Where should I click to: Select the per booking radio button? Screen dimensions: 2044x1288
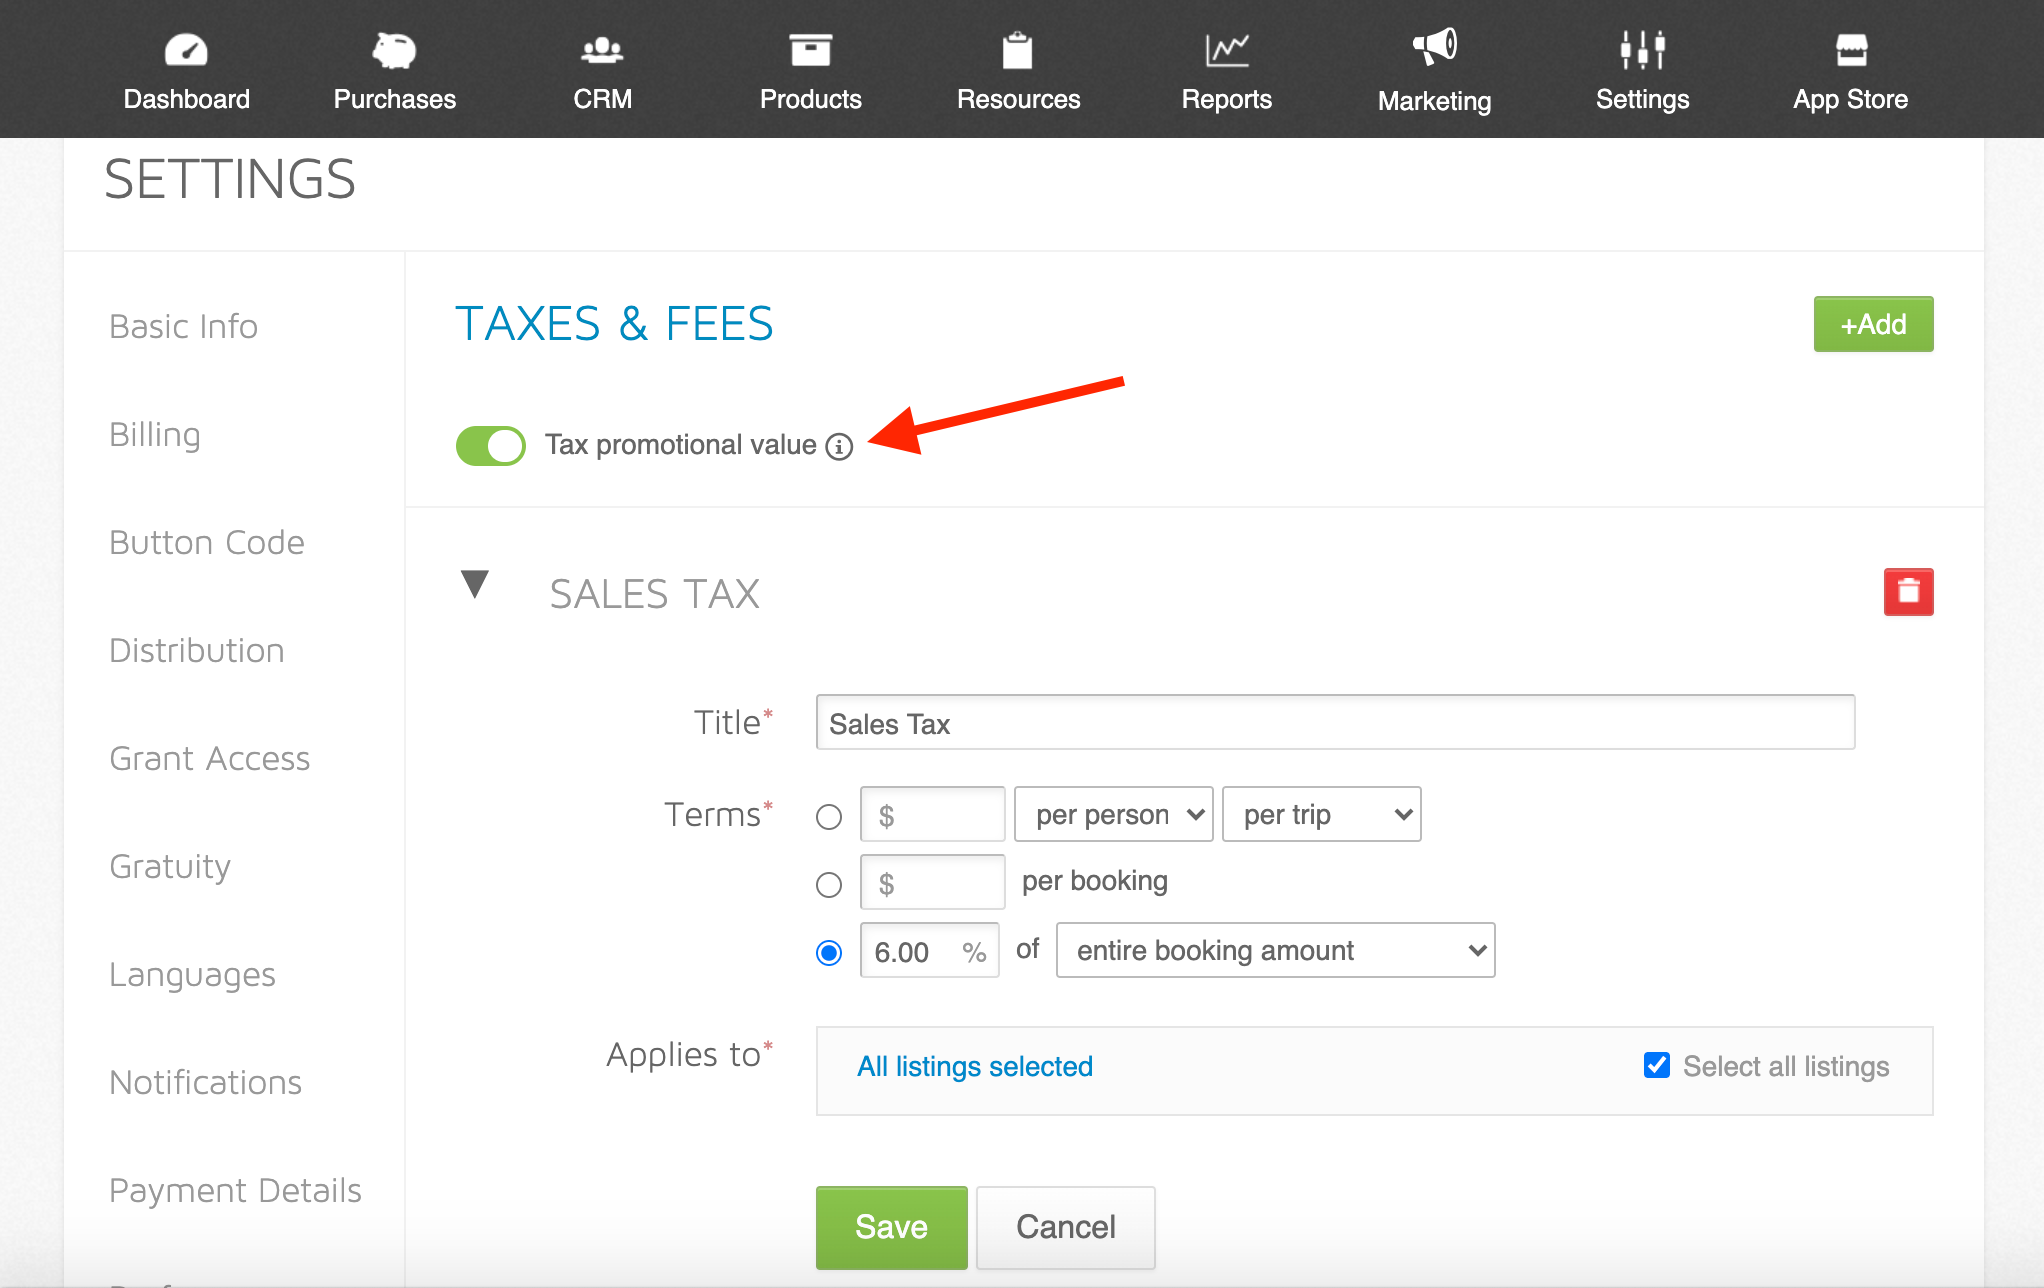tap(829, 885)
